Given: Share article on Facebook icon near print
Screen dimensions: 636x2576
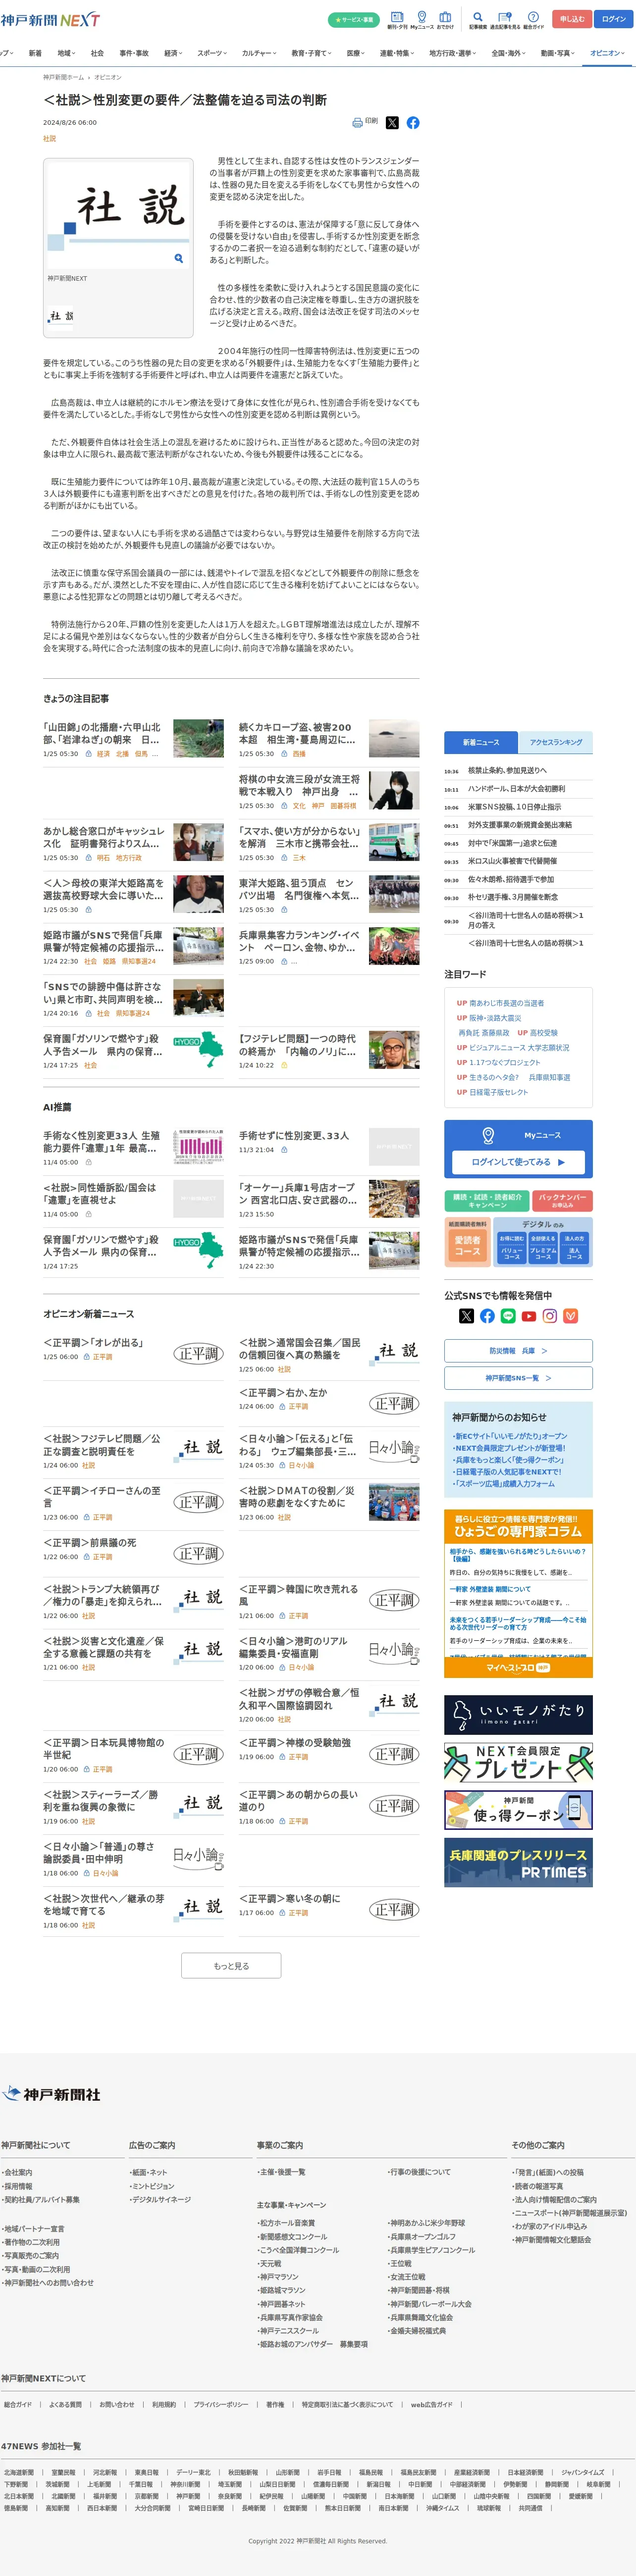Looking at the screenshot, I should coord(413,122).
